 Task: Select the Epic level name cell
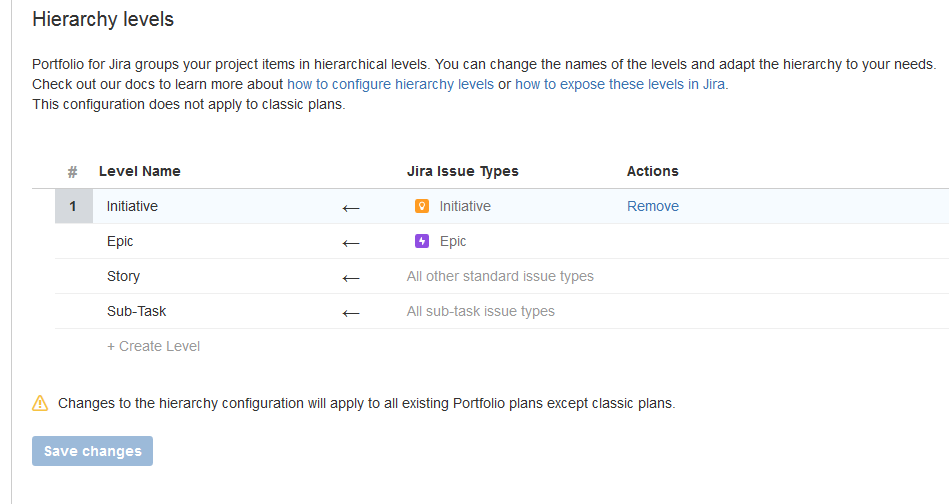tap(120, 241)
